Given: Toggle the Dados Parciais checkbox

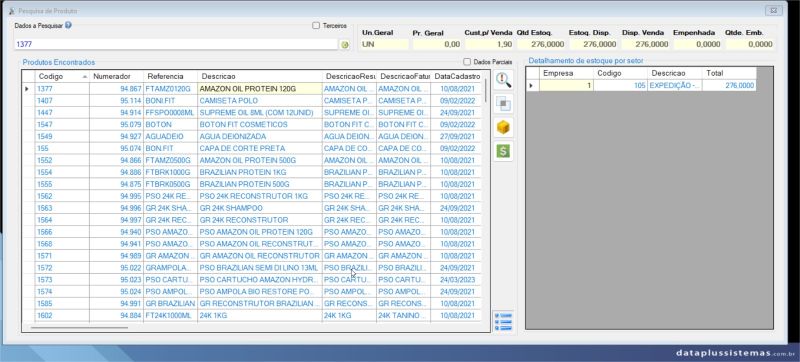Looking at the screenshot, I should 467,62.
